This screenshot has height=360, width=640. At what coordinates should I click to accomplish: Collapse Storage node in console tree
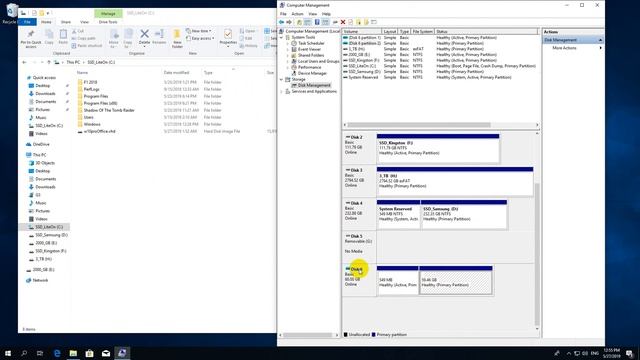click(282, 79)
